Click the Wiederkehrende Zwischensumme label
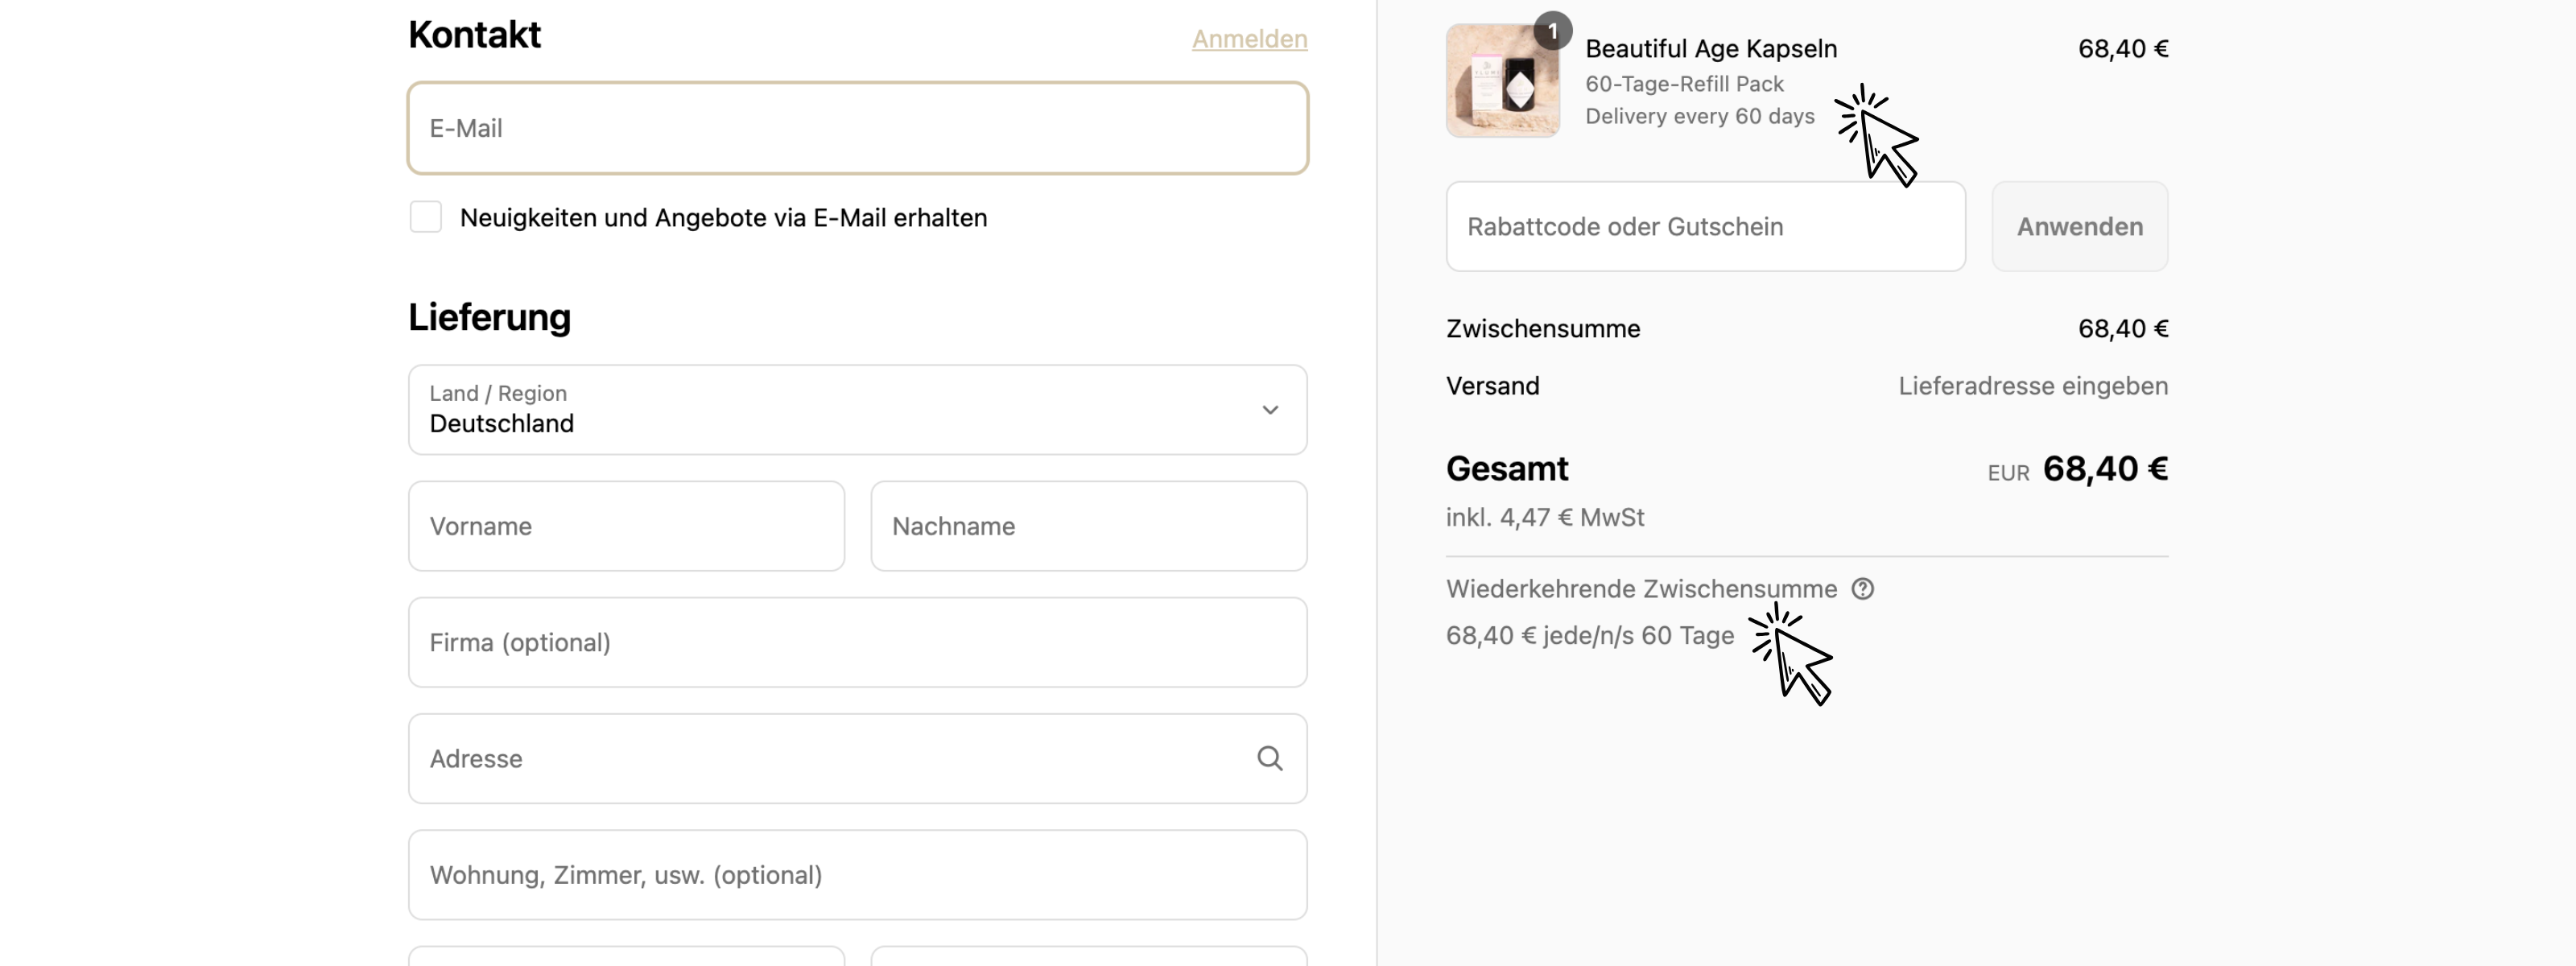Viewport: 2576px width, 966px height. pos(1642,589)
